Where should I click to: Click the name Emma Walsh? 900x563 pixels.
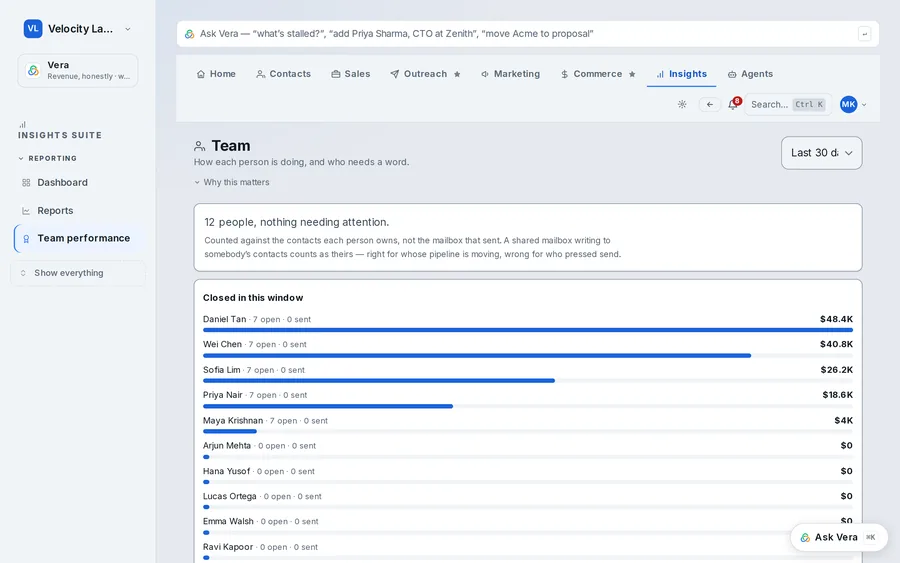pos(228,521)
